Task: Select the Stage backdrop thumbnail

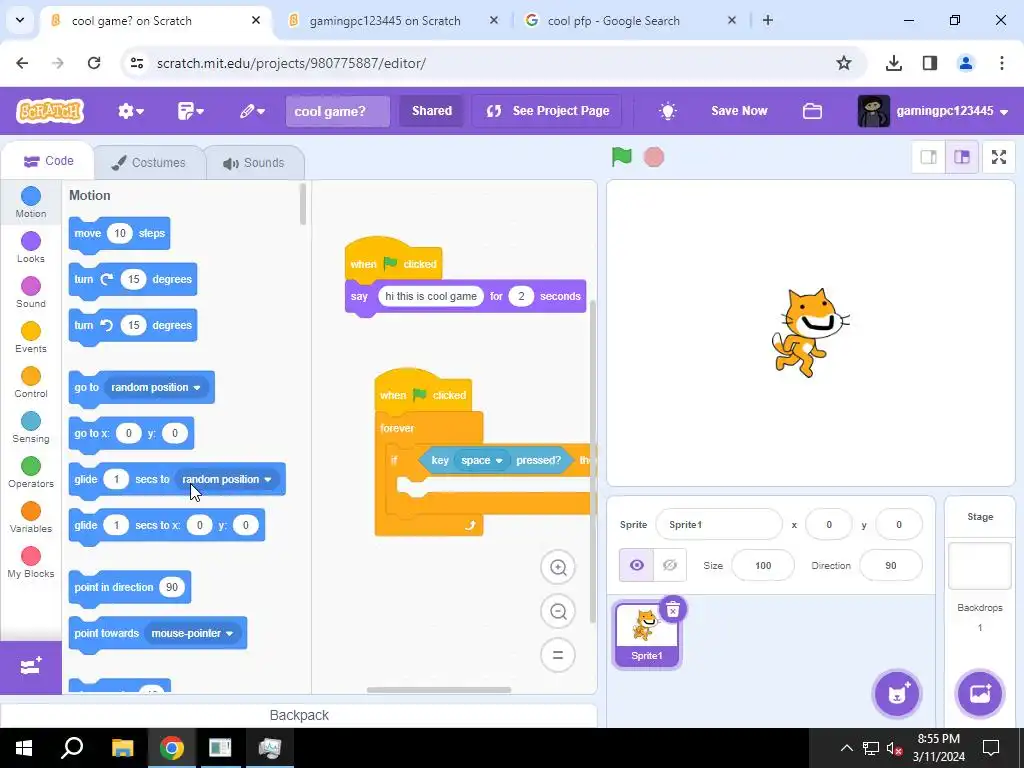Action: click(980, 566)
